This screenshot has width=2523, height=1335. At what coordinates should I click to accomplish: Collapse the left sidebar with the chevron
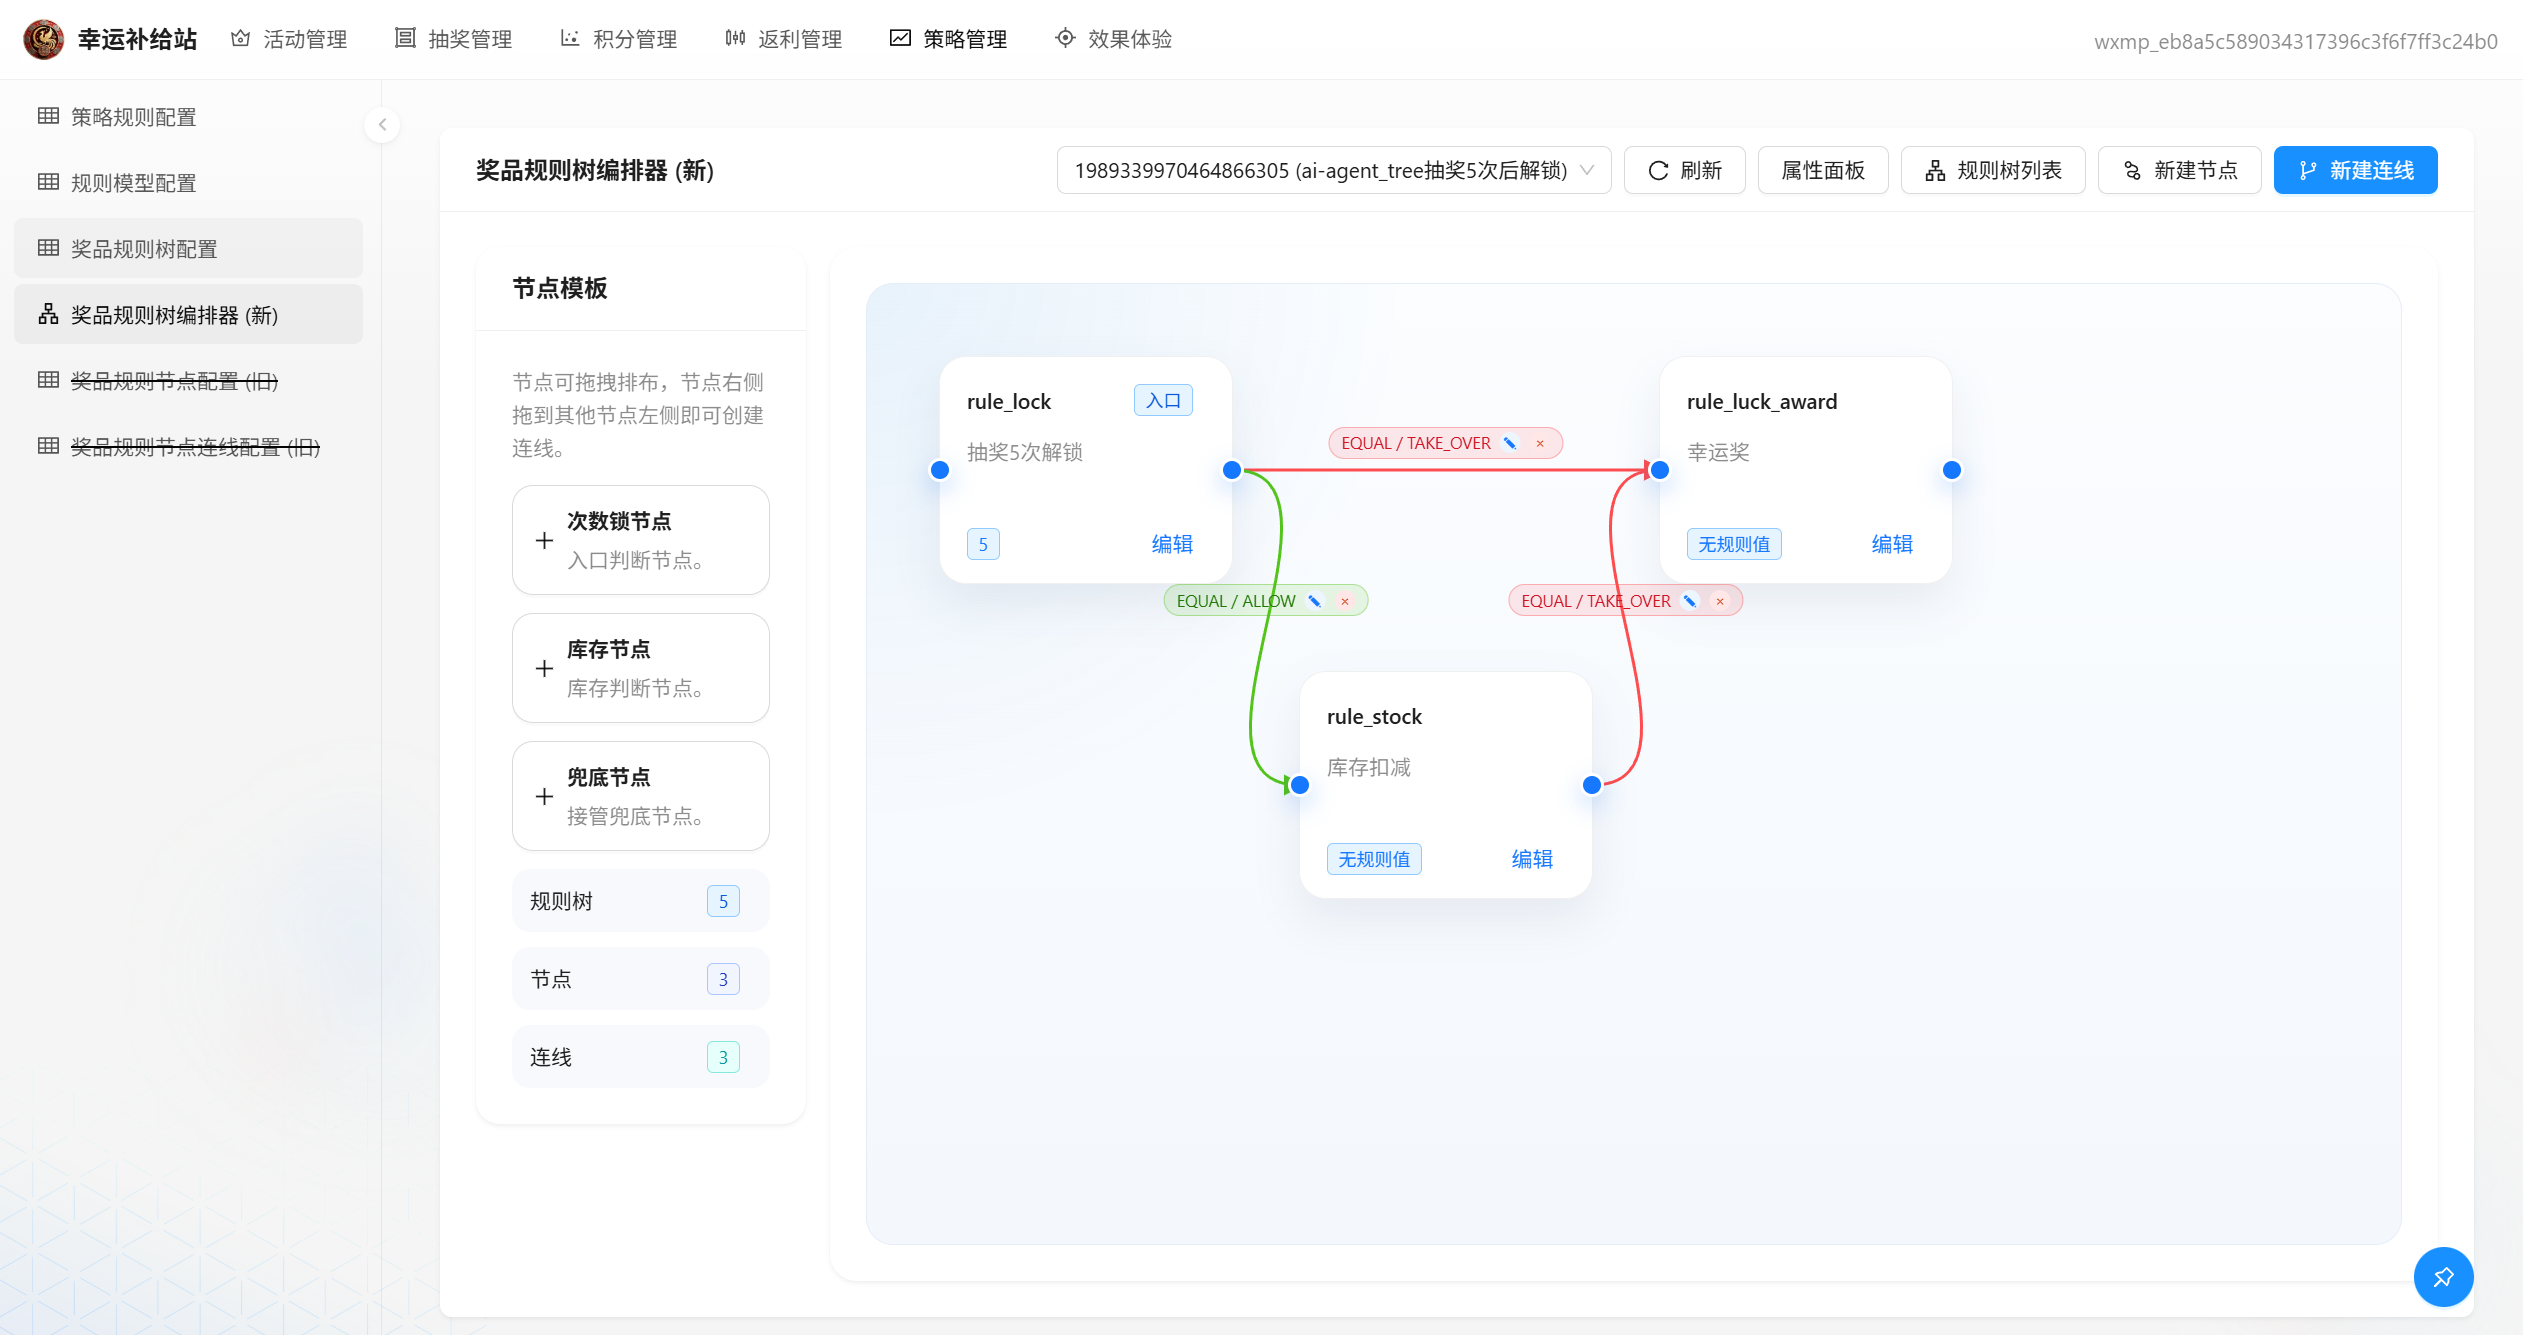(x=382, y=125)
